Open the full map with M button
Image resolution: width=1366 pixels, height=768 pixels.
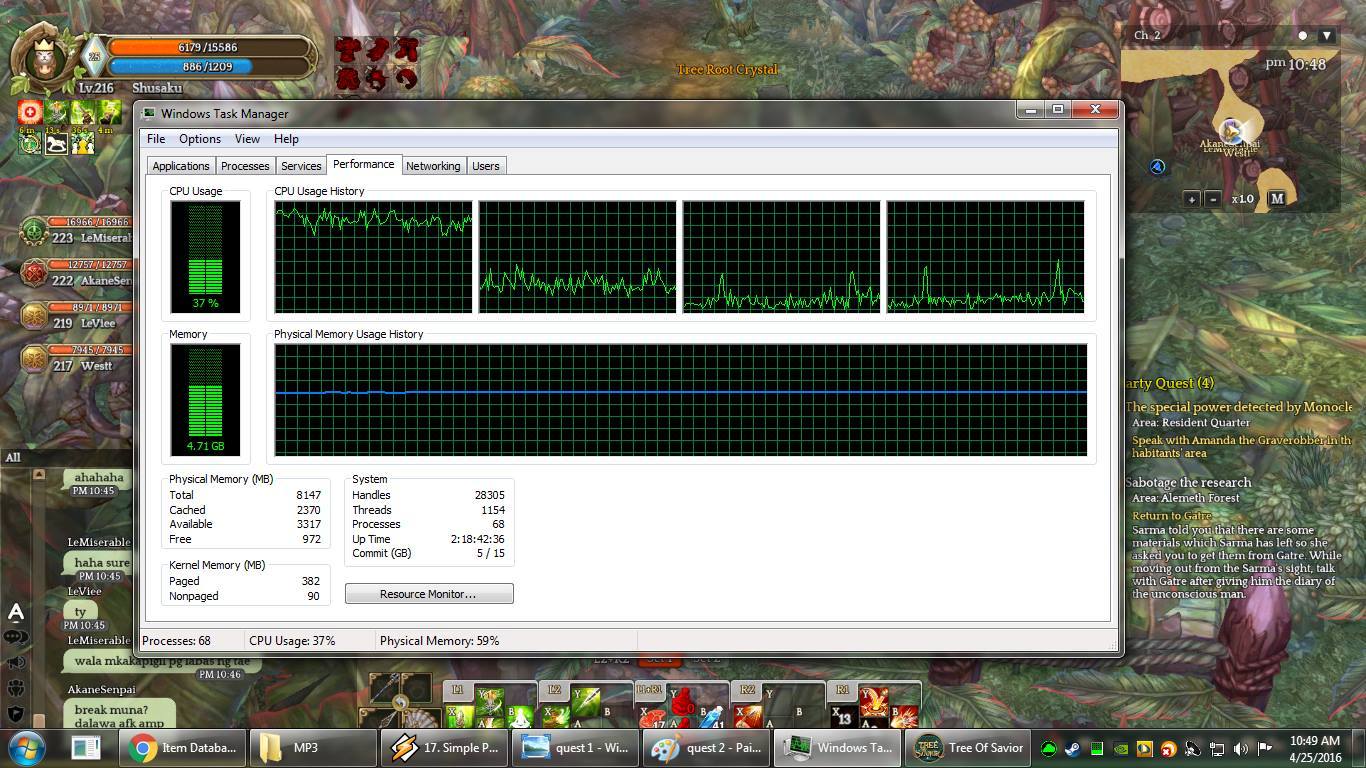[x=1277, y=198]
